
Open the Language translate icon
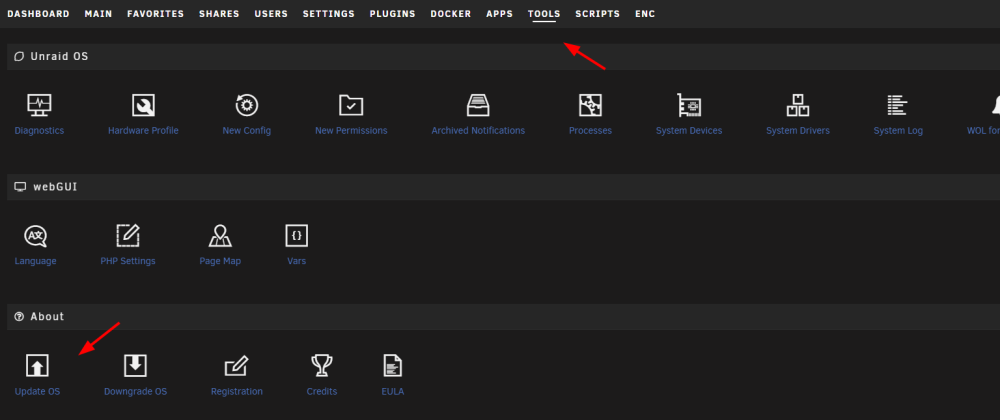click(x=36, y=236)
